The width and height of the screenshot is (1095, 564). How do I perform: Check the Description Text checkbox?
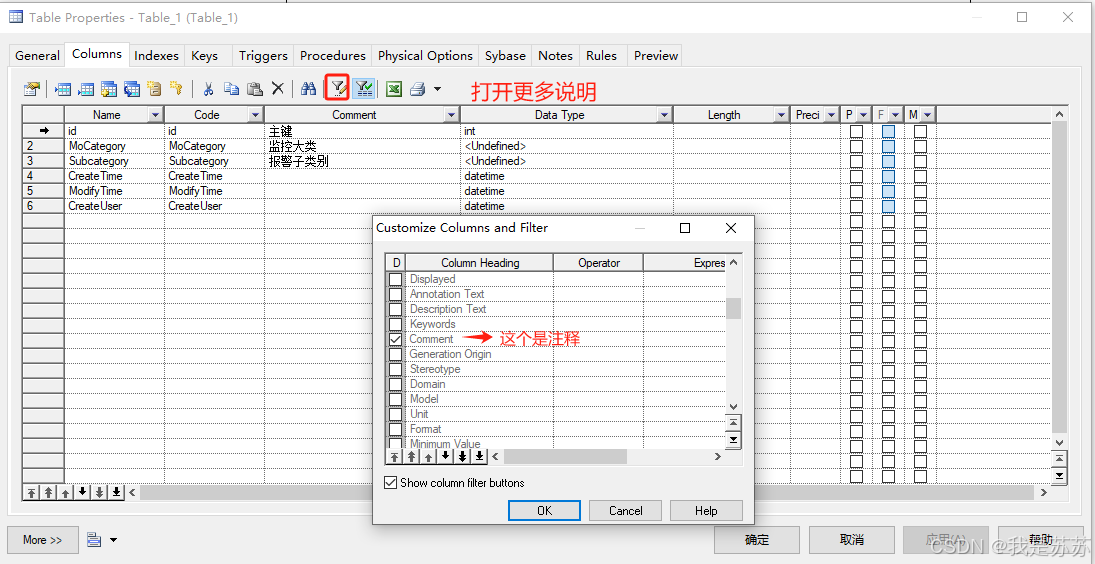[395, 309]
